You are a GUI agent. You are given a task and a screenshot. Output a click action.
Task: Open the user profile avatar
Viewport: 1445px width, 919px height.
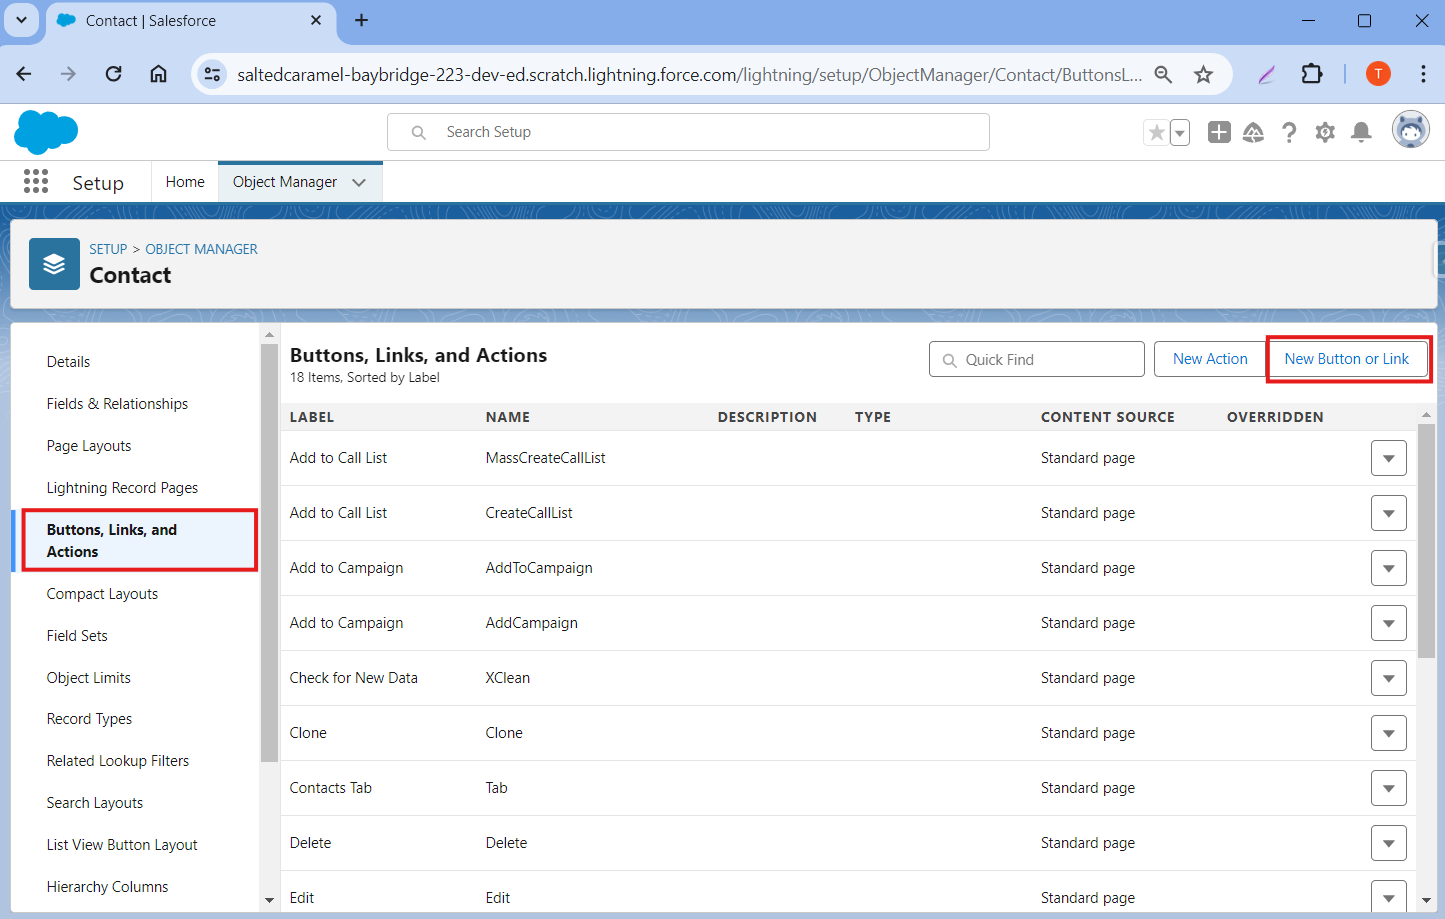click(x=1411, y=130)
